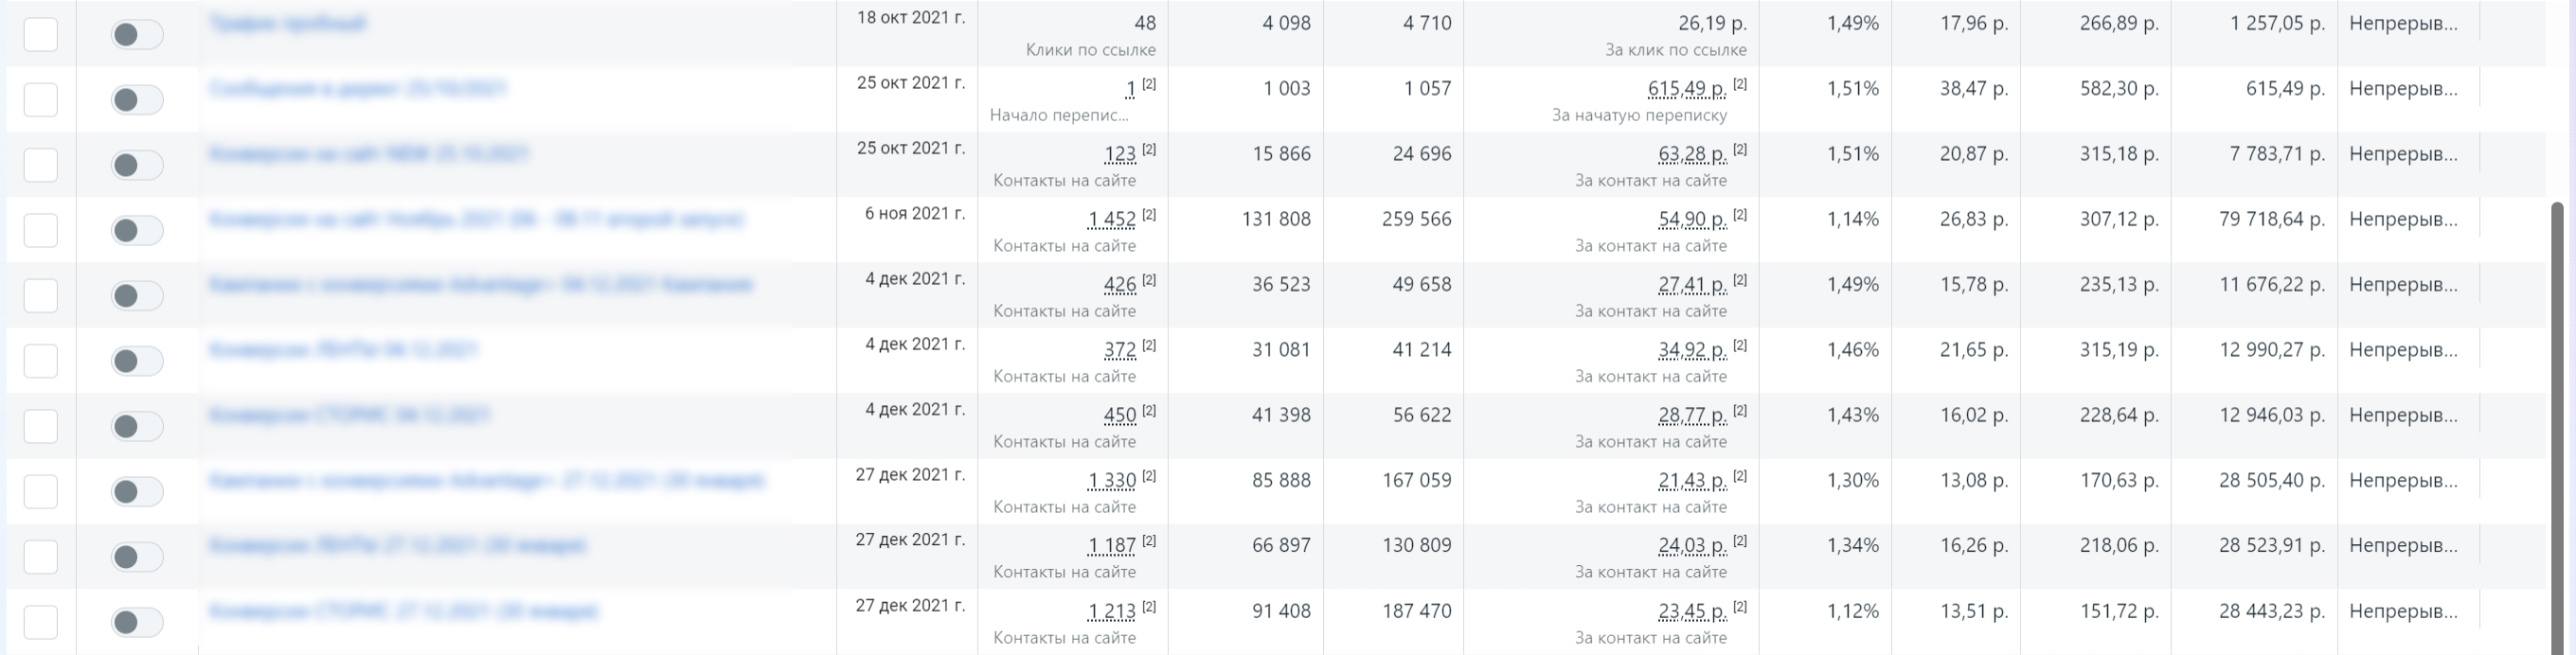
Task: Open the blurred campaign name dated 6 ноя 2021
Action: [476, 219]
